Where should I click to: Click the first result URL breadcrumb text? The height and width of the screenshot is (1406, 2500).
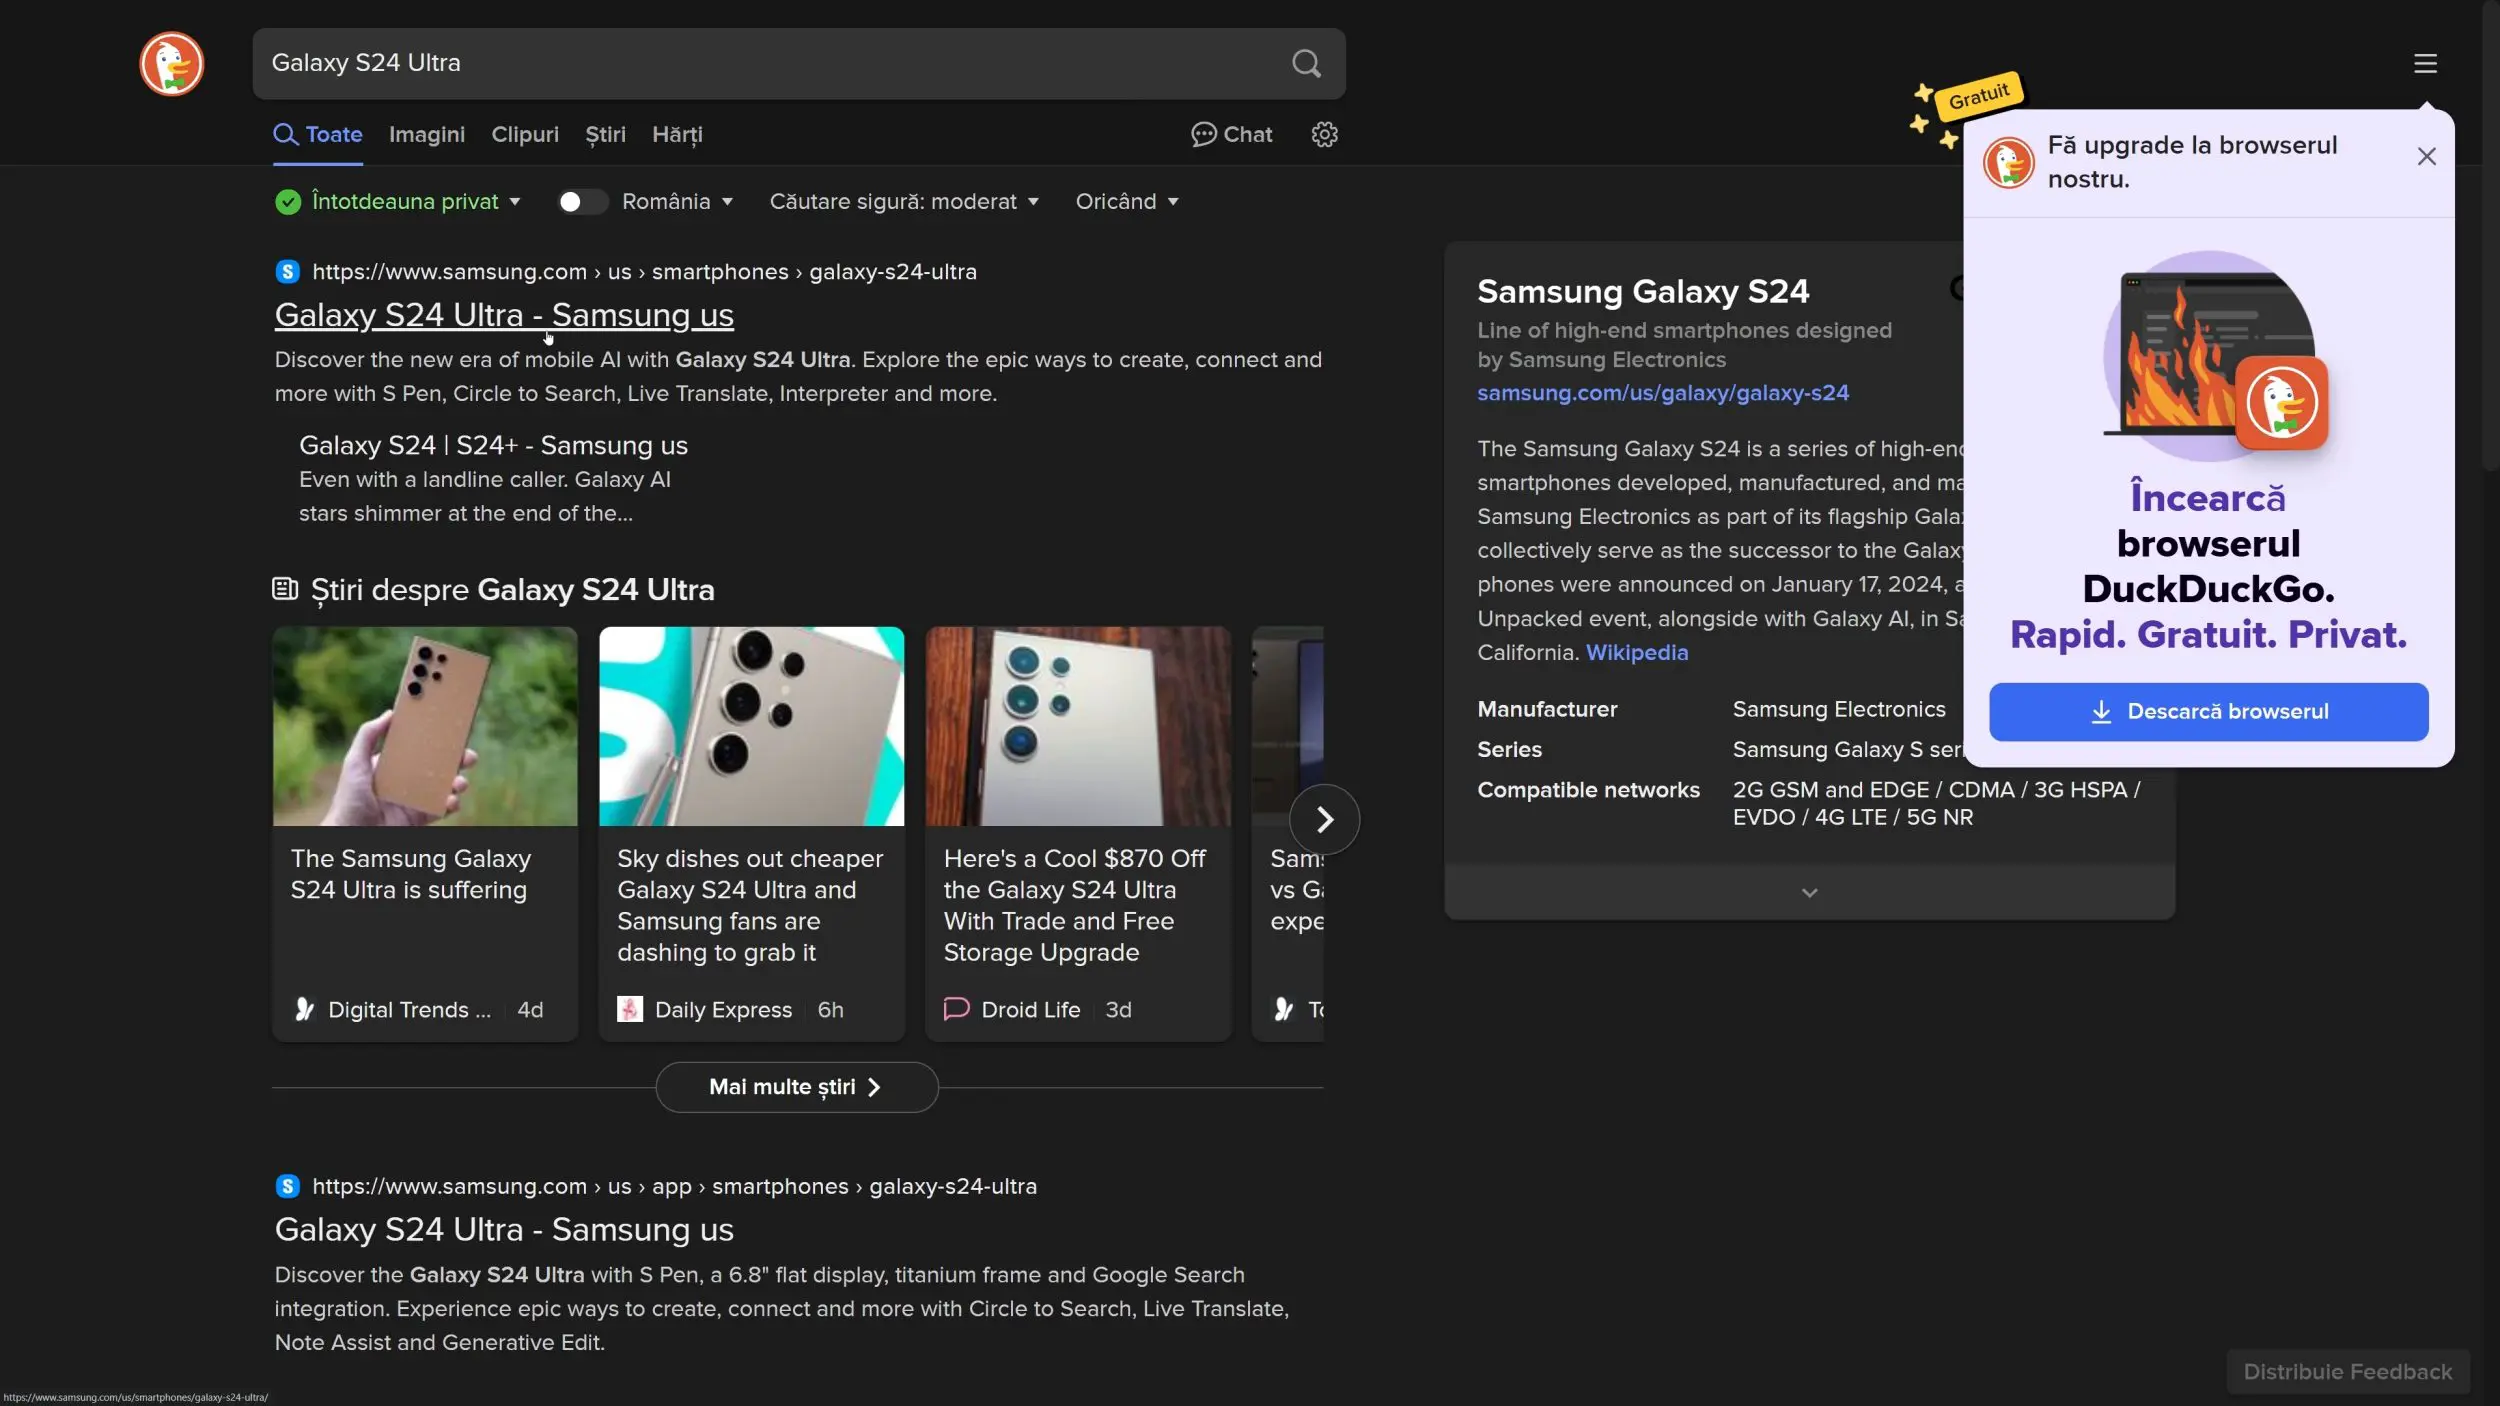pyautogui.click(x=644, y=272)
